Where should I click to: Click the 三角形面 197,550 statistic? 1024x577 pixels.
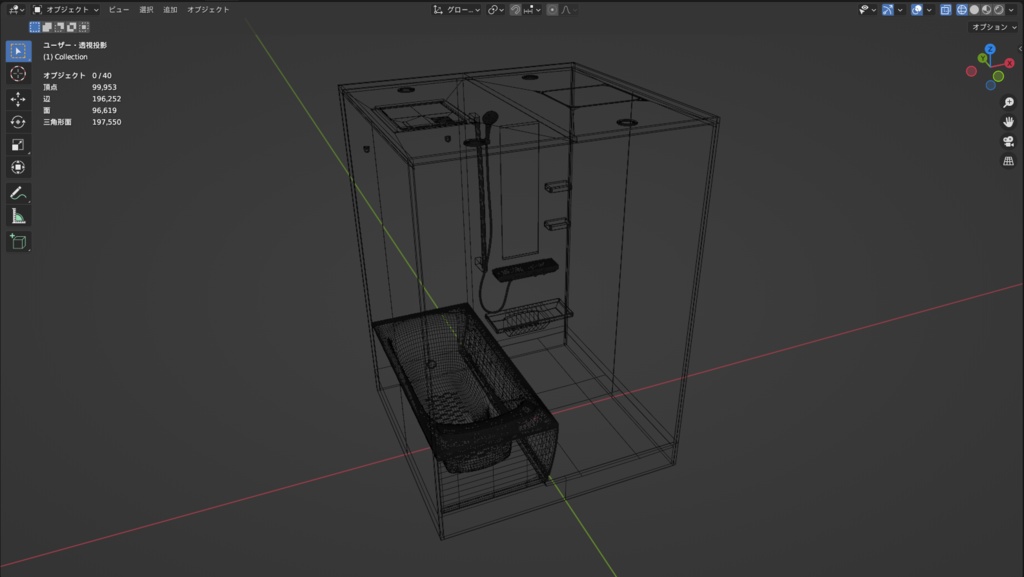click(x=82, y=122)
